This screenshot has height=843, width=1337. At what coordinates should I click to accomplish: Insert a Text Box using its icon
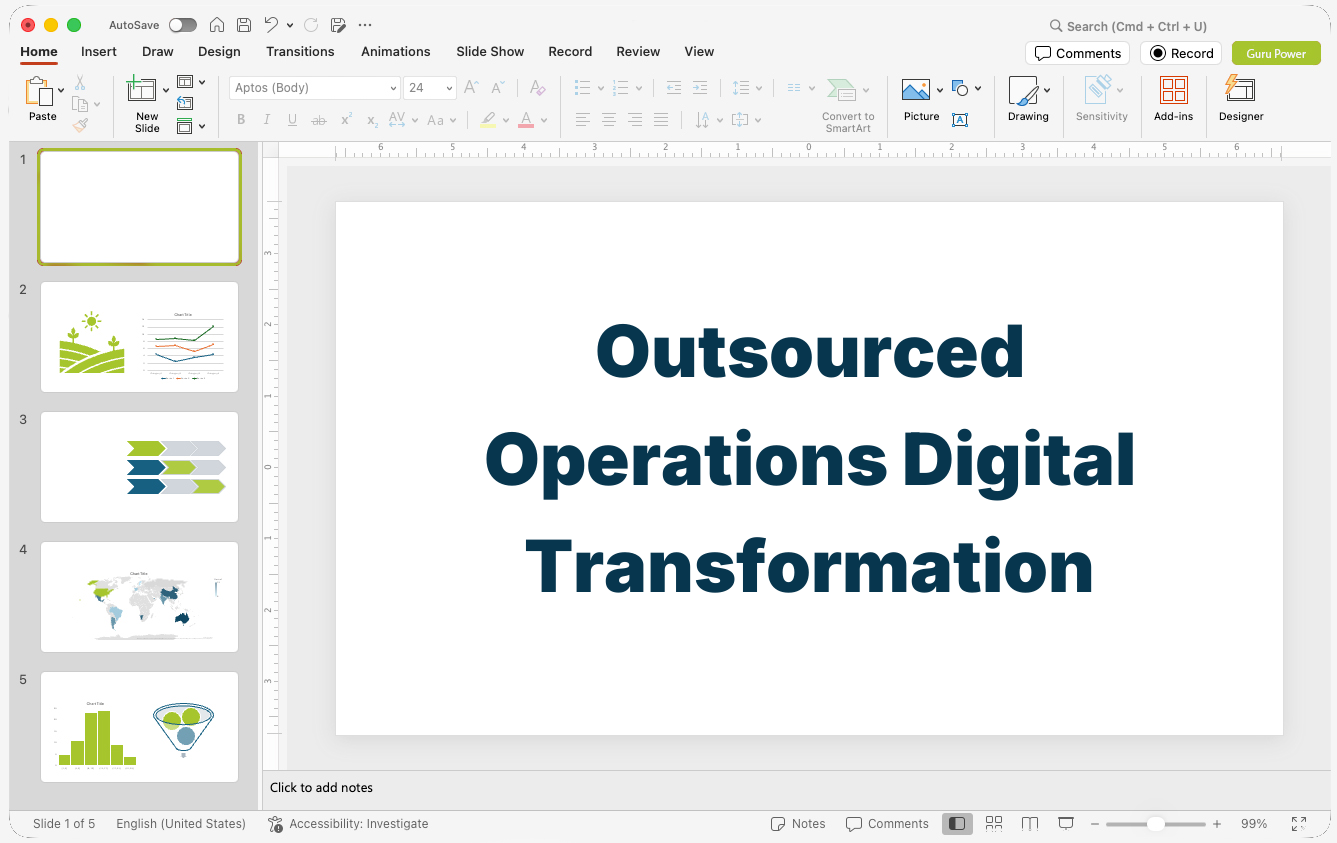tap(960, 120)
